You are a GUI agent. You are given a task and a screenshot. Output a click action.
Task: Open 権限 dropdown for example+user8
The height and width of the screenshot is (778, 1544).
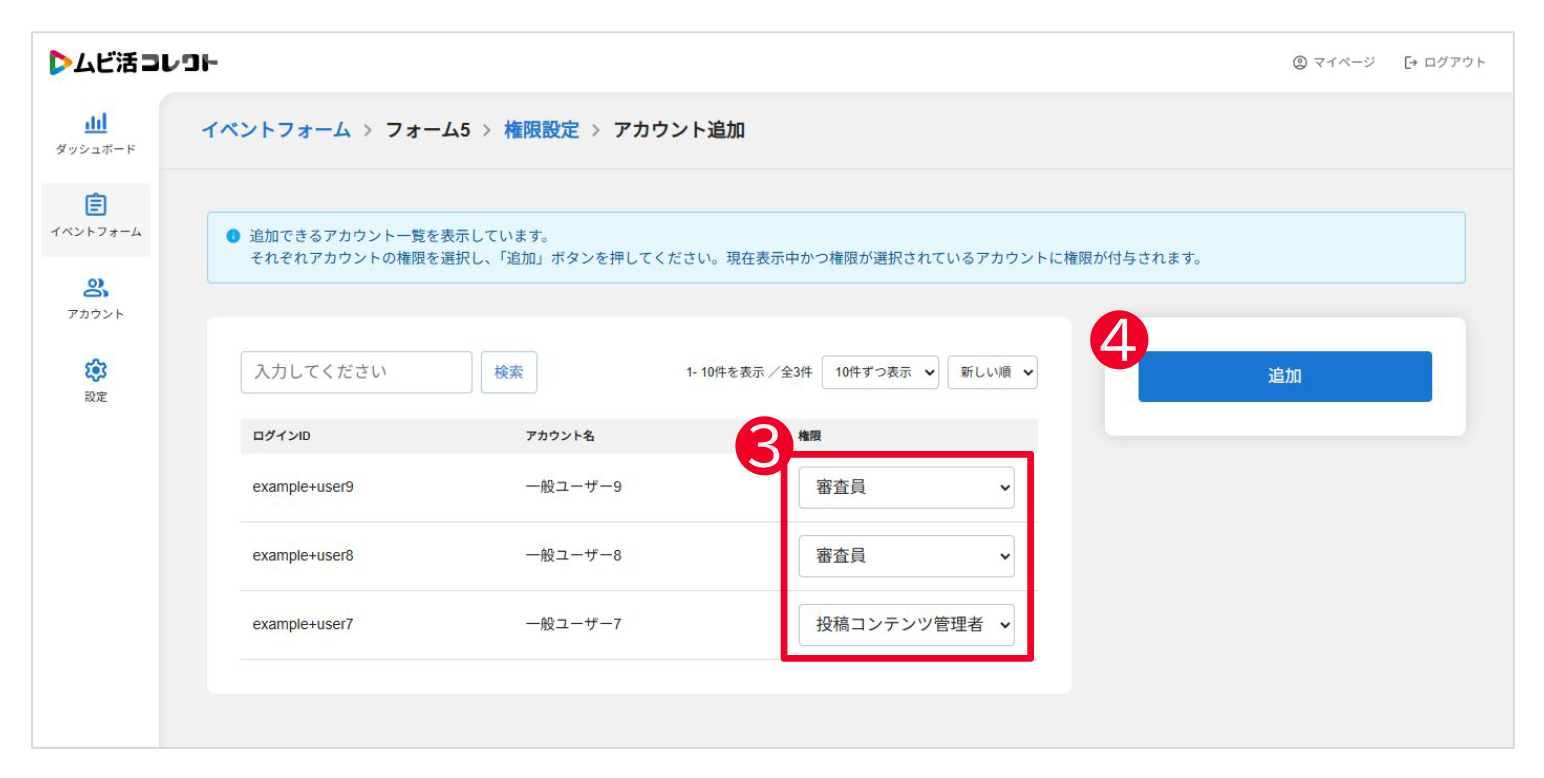point(906,556)
